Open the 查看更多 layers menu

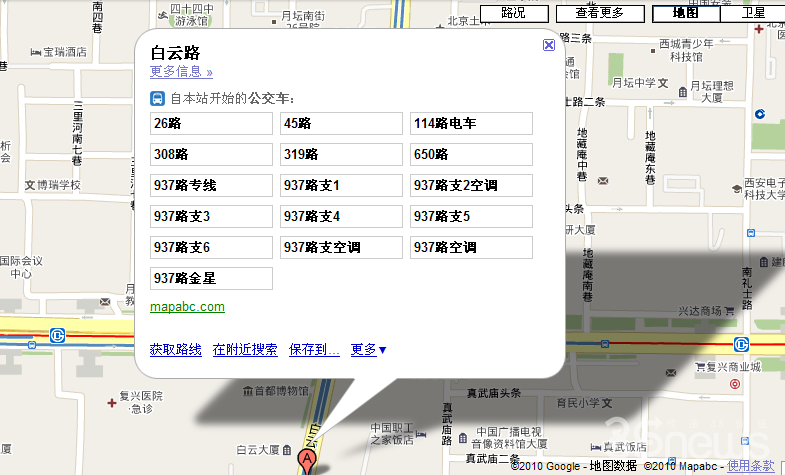599,13
